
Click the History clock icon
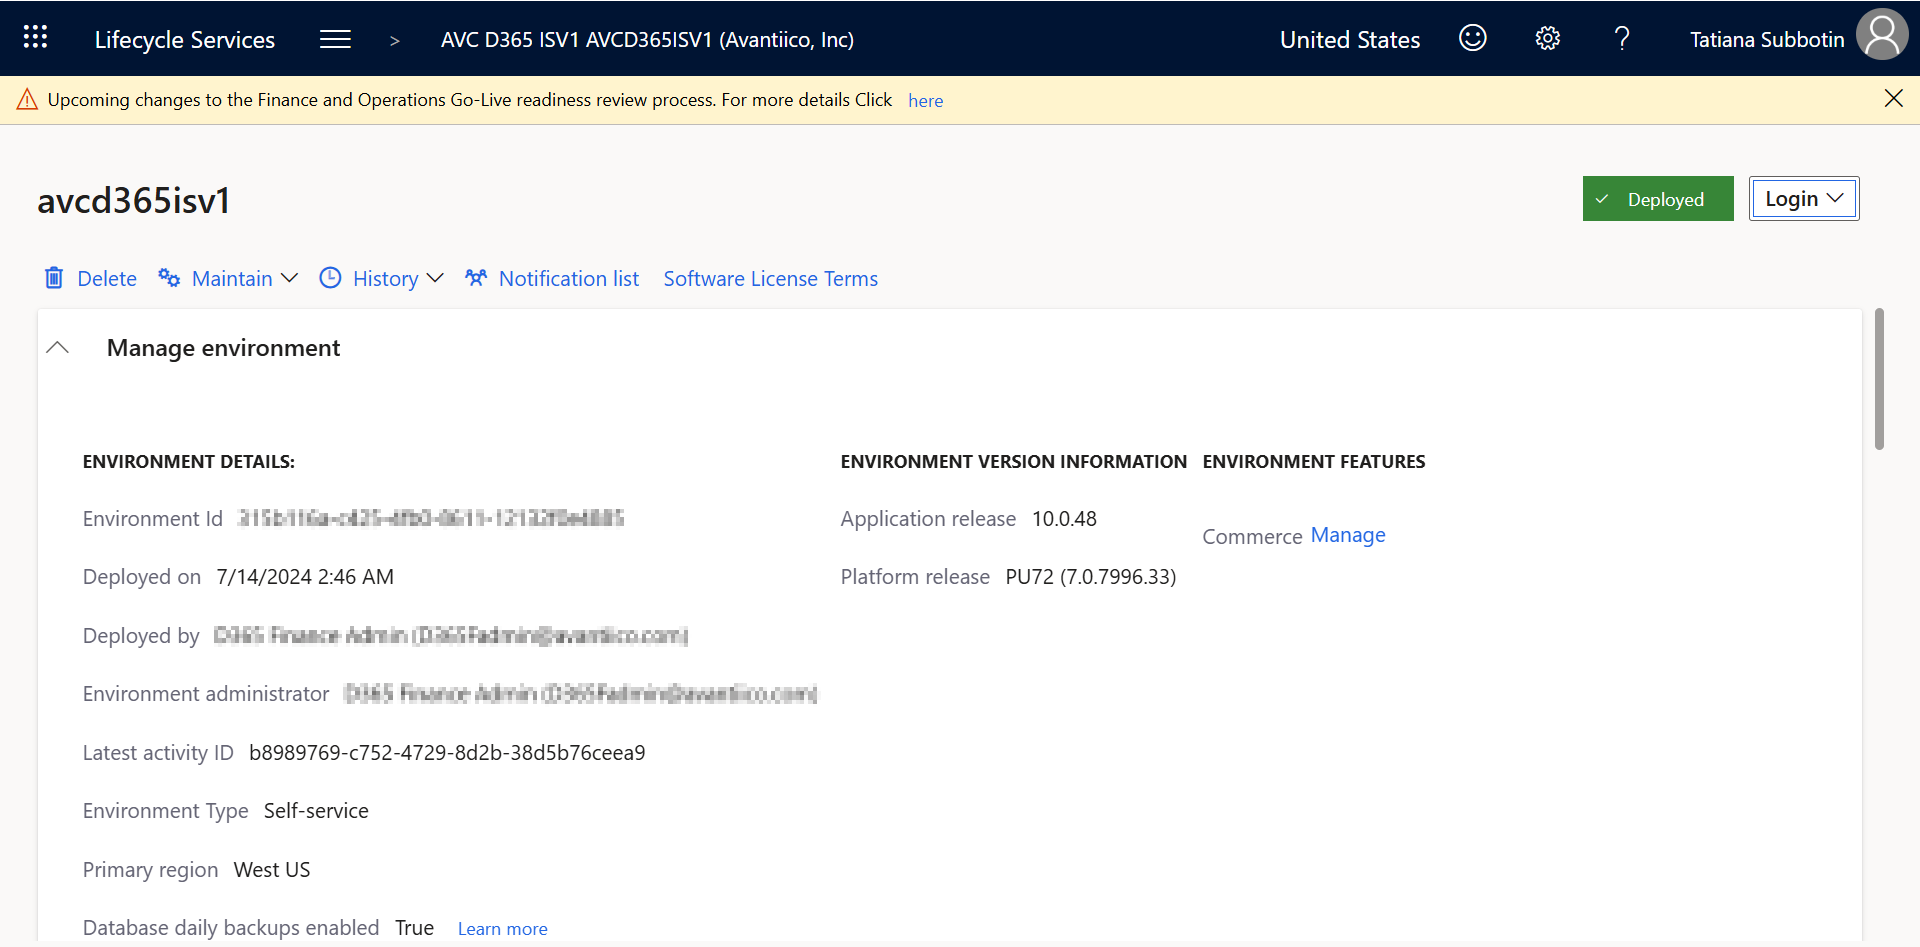(330, 278)
